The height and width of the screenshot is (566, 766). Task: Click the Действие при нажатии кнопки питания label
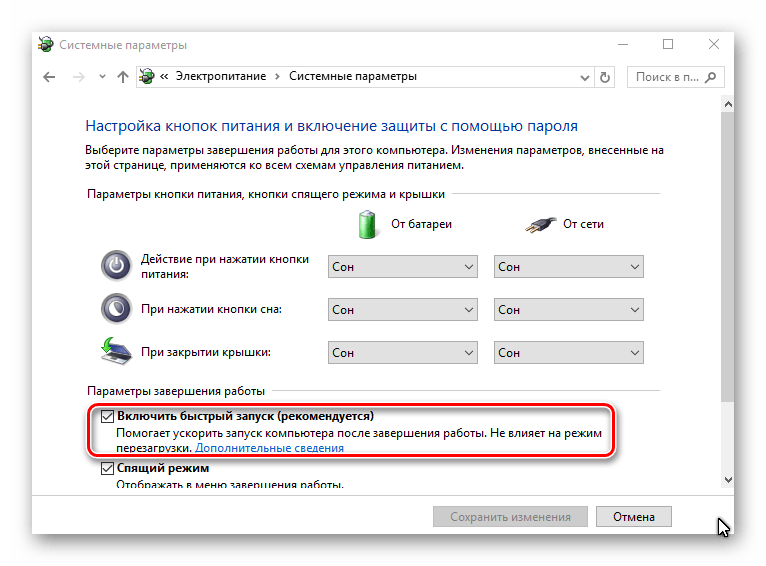(x=225, y=267)
